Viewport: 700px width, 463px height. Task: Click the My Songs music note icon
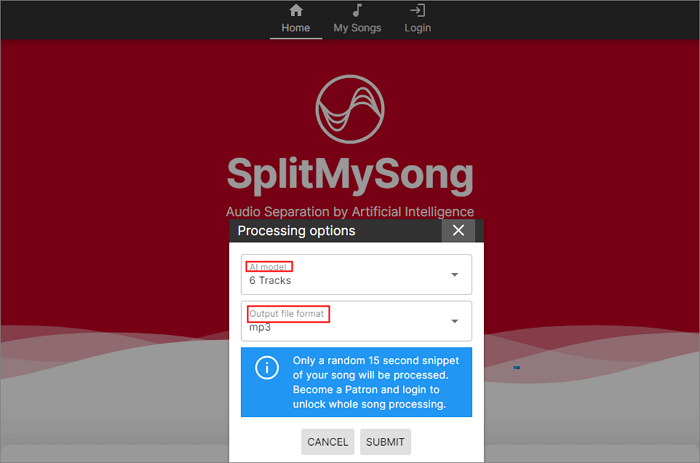tap(357, 10)
